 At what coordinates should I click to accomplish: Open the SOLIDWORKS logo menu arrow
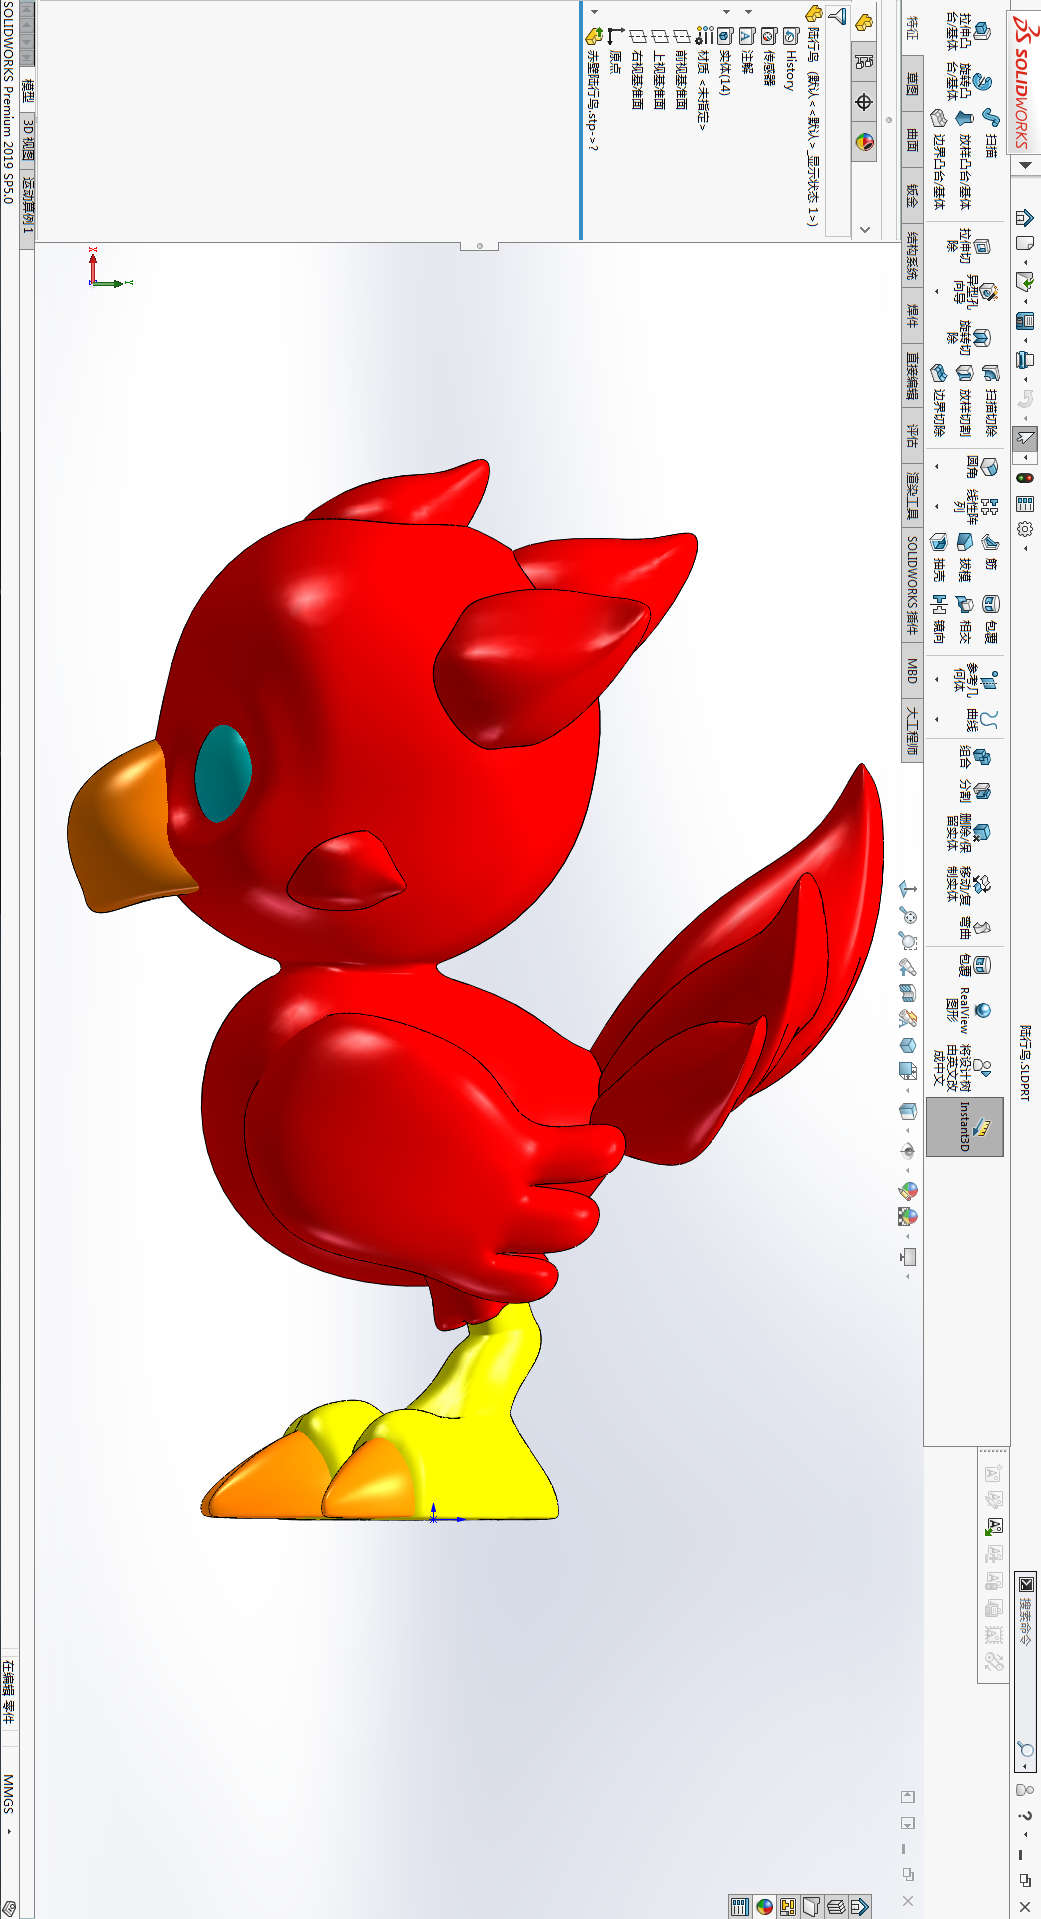pyautogui.click(x=1025, y=165)
